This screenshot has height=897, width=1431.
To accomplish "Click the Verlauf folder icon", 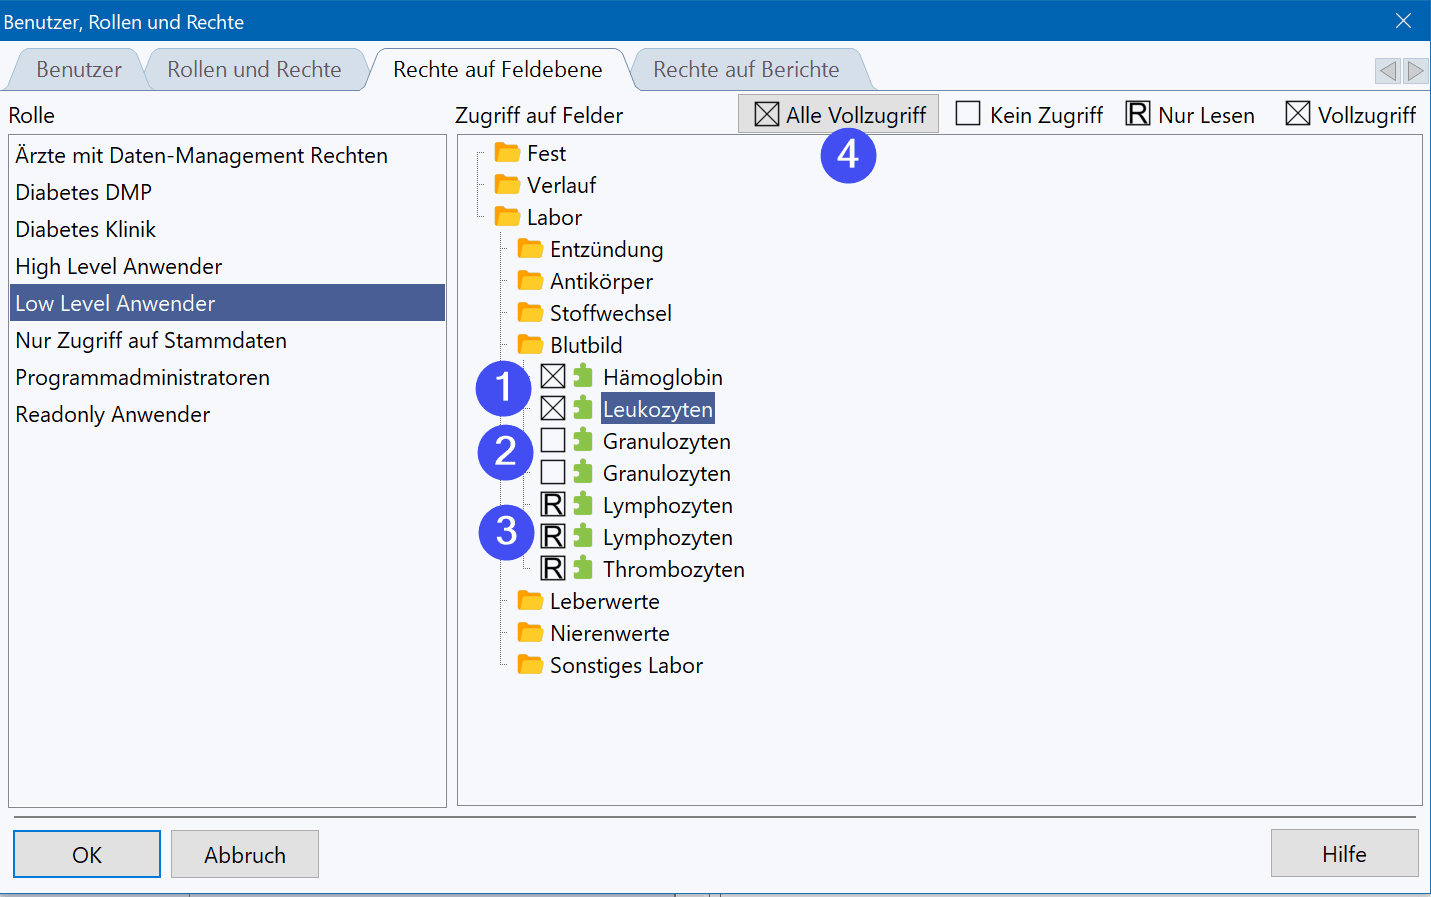I will pos(508,185).
